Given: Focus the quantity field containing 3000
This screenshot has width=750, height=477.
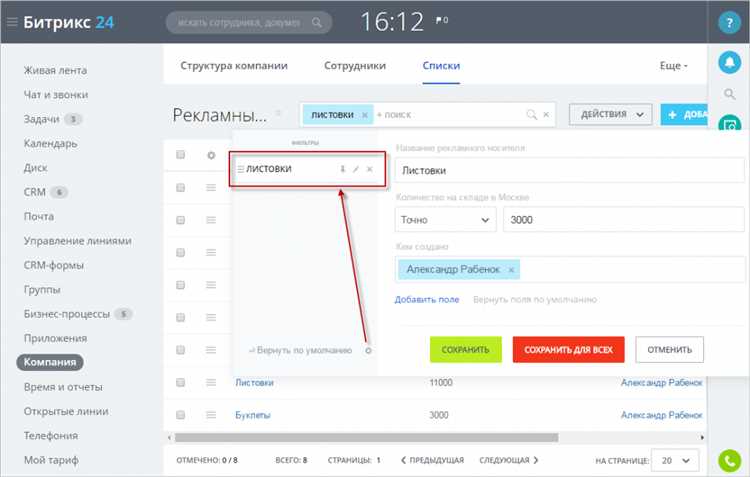Looking at the screenshot, I should 624,220.
